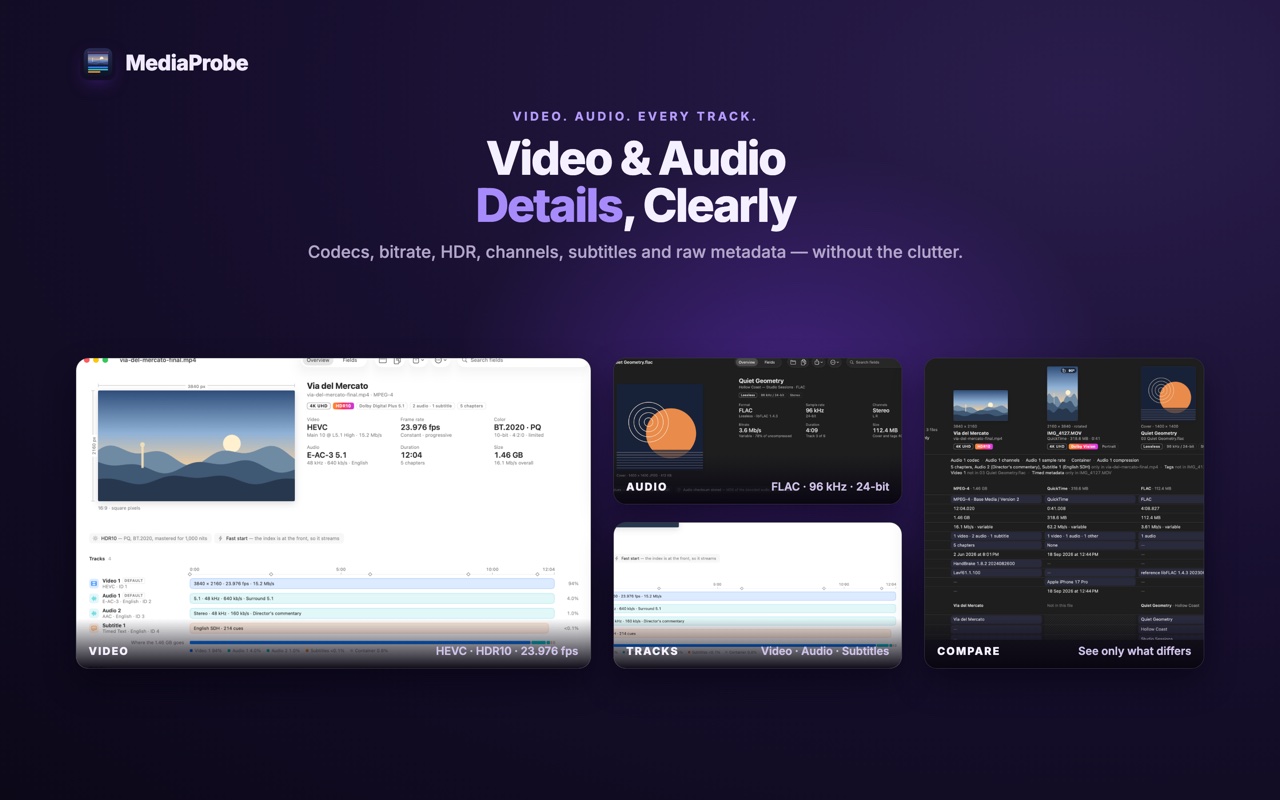Open the share dropdown in the Via del Mercato toolbar
The image size is (1280, 800).
pos(418,360)
